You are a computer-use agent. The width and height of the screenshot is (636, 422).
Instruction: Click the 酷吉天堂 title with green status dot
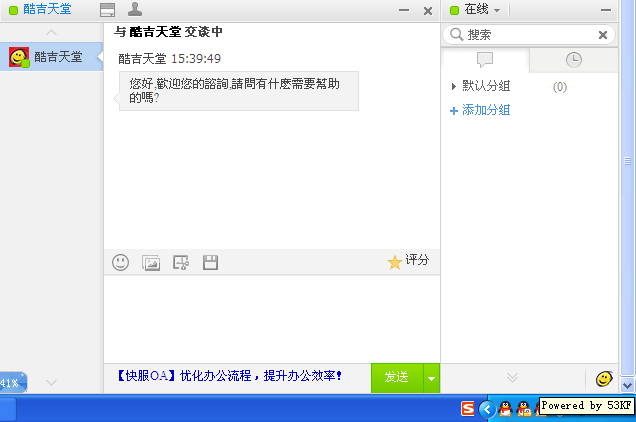click(x=41, y=9)
